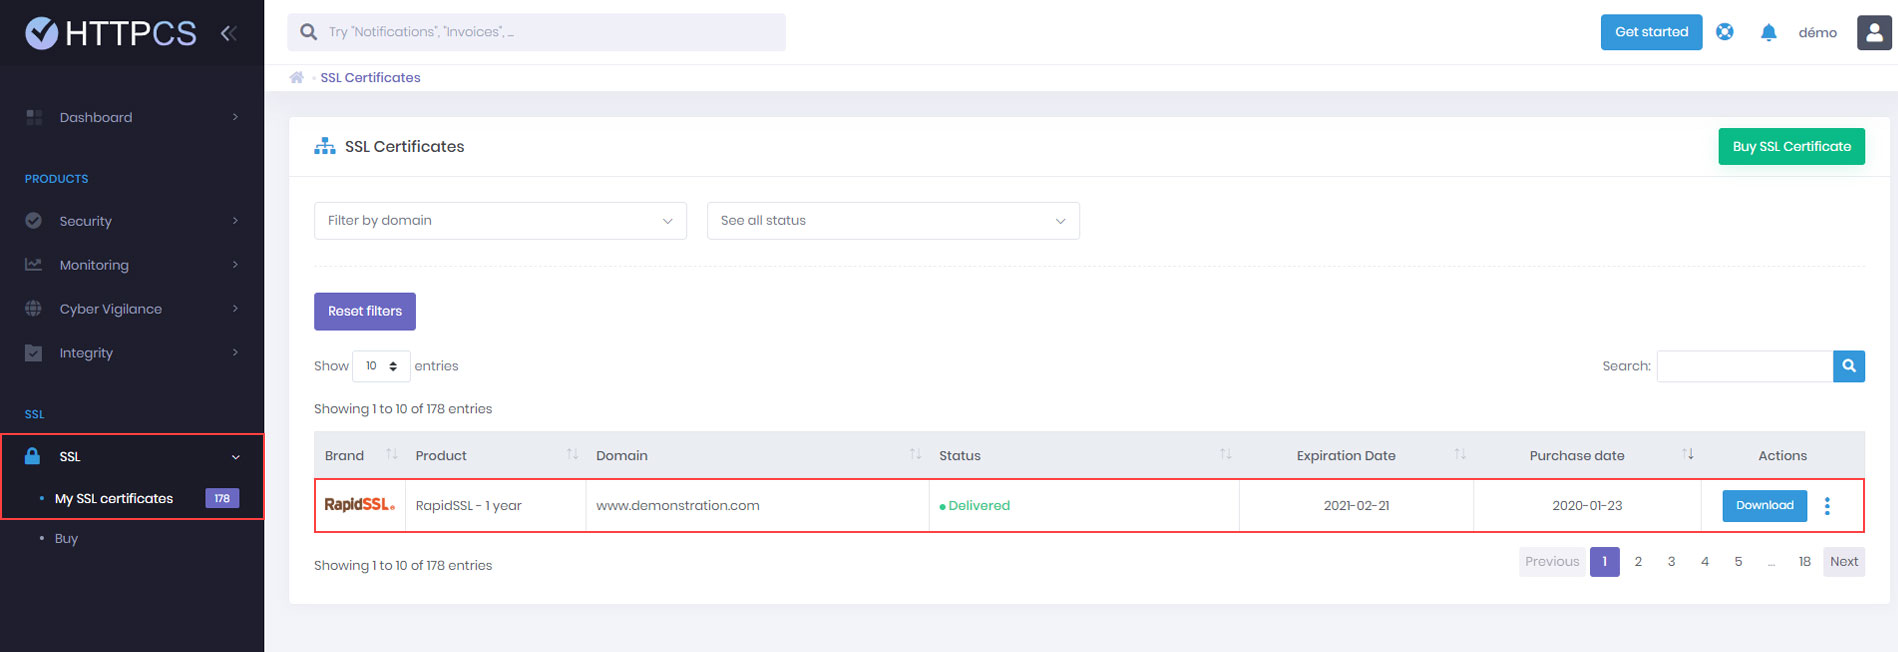The height and width of the screenshot is (652, 1898).
Task: Sort table by Brand column
Action: click(392, 455)
